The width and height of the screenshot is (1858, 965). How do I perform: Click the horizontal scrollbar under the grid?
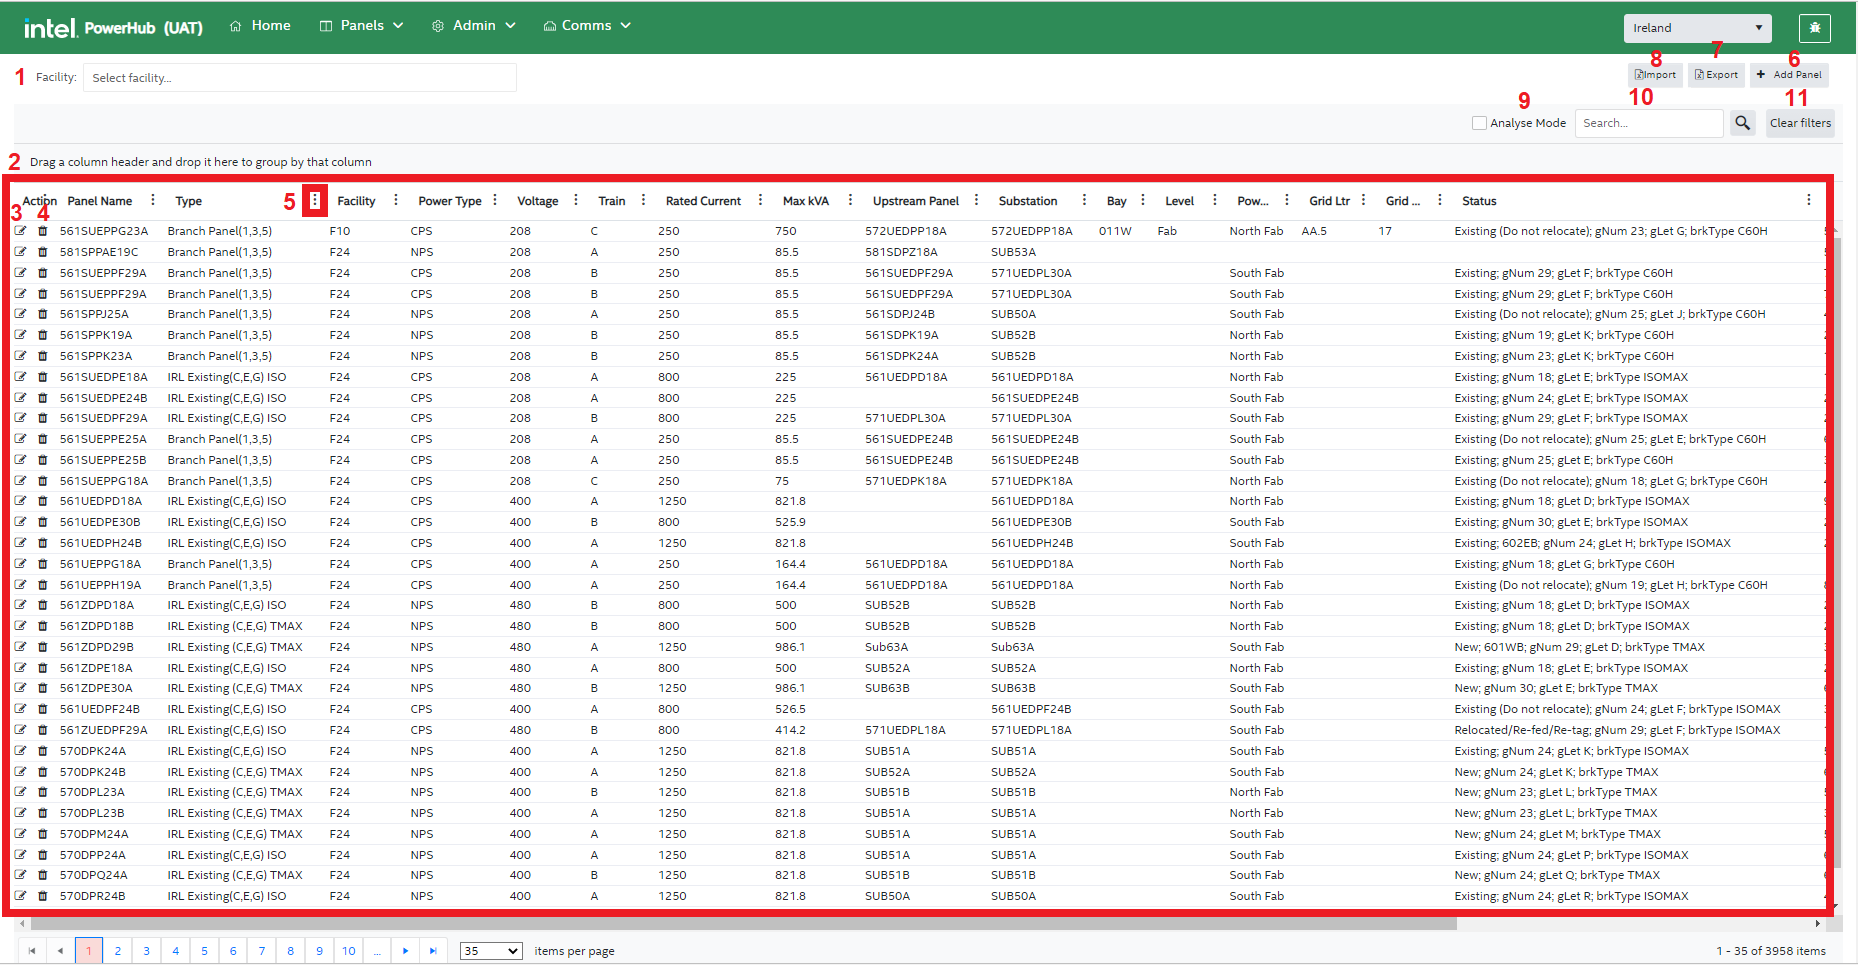740,924
